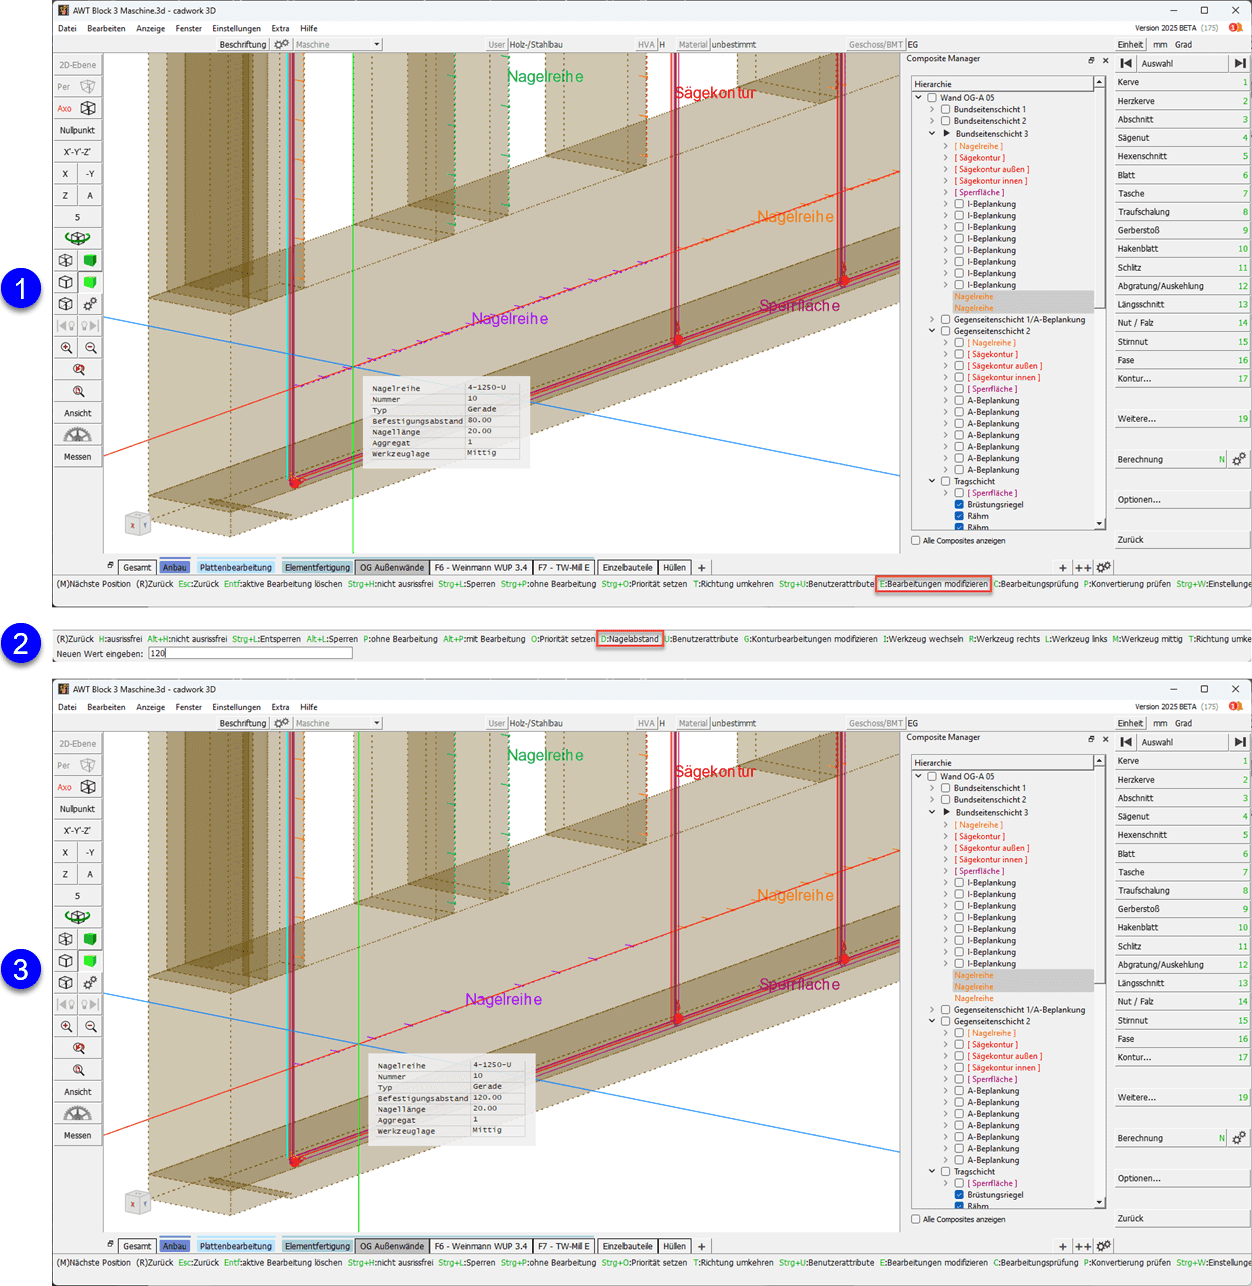Click gear icon next to Beschriftung, upper window

coord(281,44)
